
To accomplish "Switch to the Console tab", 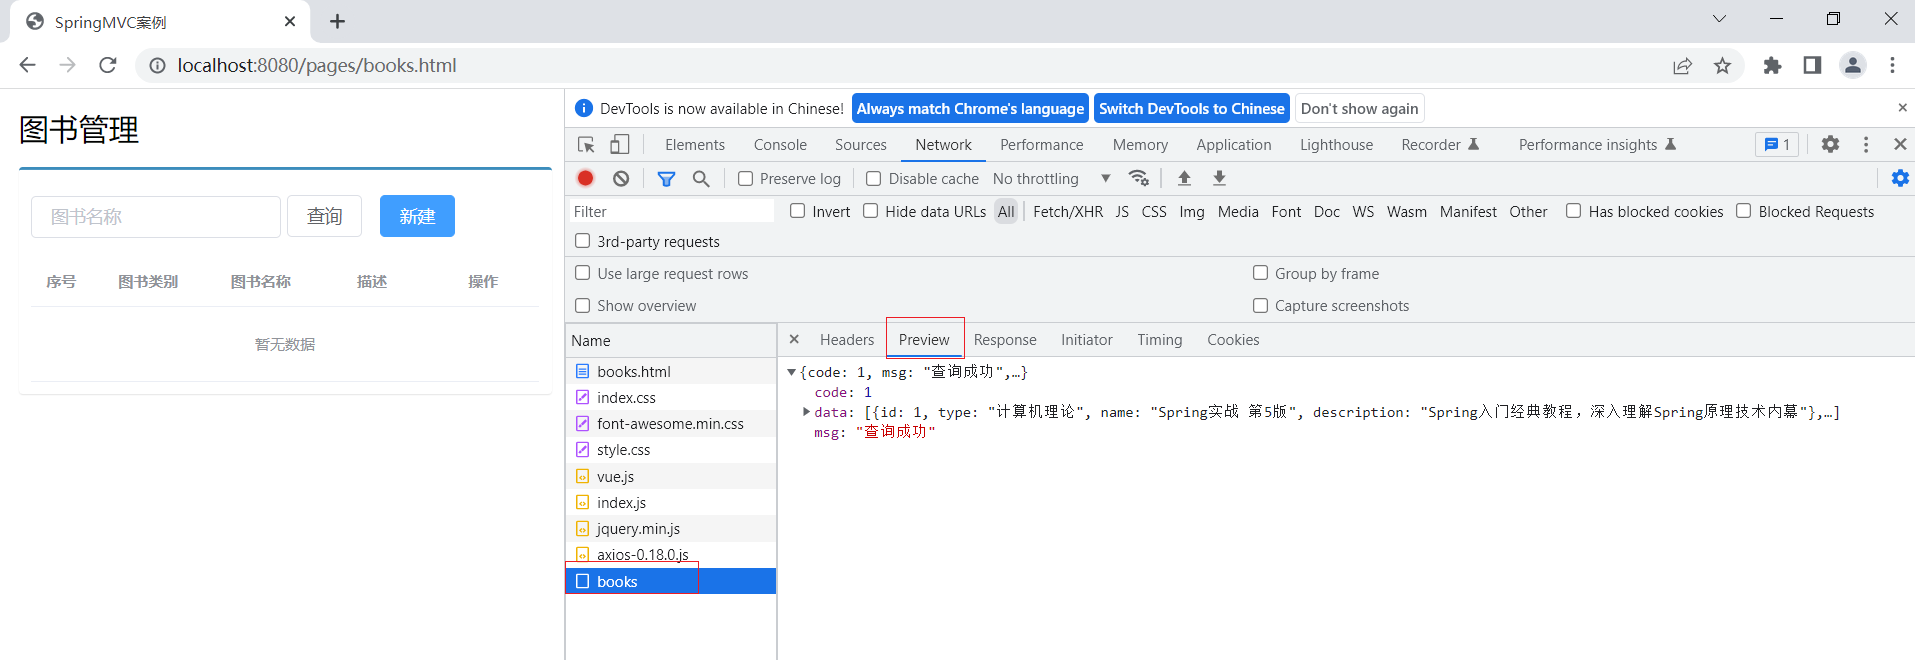I will [780, 145].
